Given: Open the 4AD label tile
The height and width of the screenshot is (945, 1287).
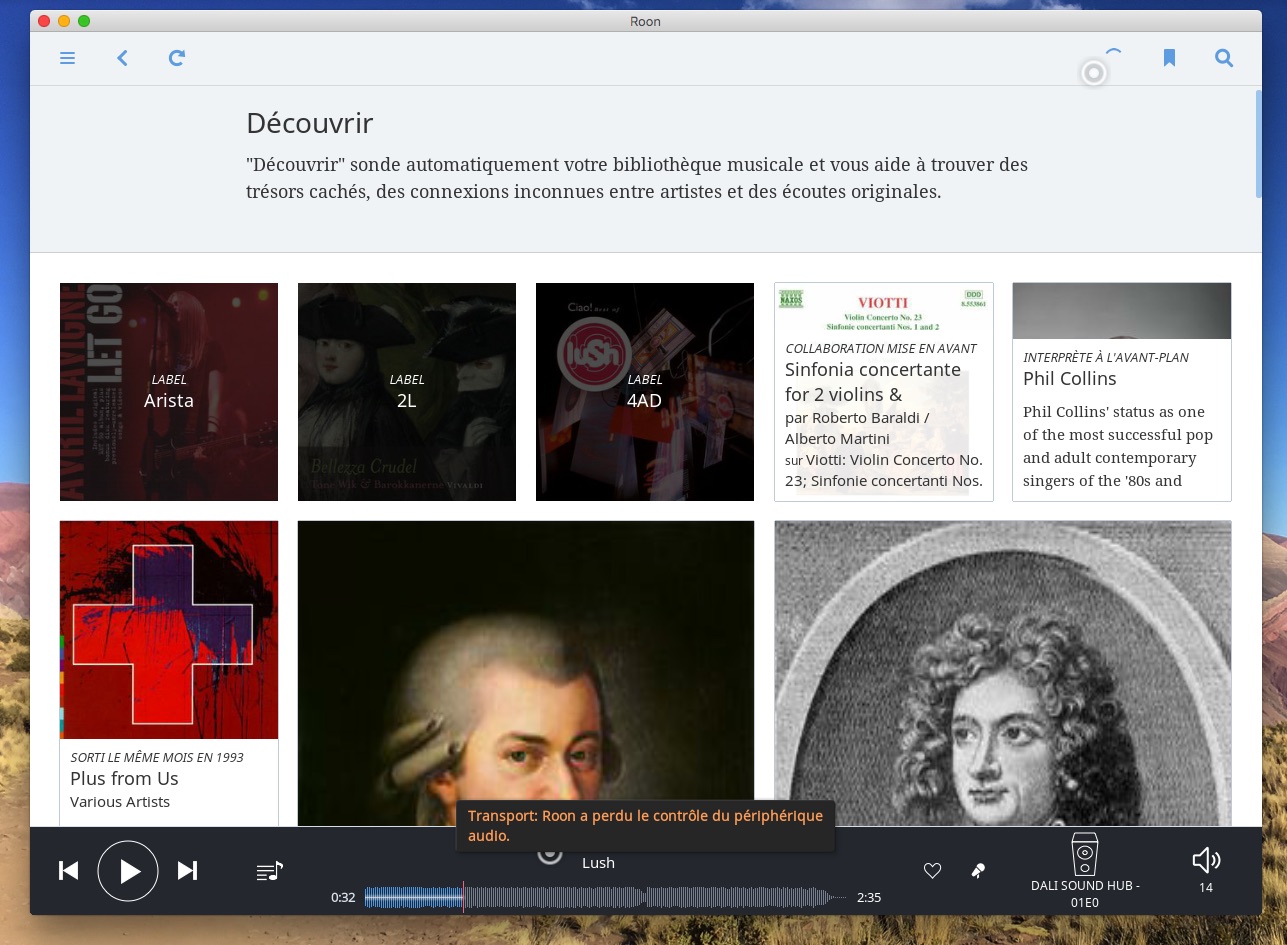Looking at the screenshot, I should [645, 392].
